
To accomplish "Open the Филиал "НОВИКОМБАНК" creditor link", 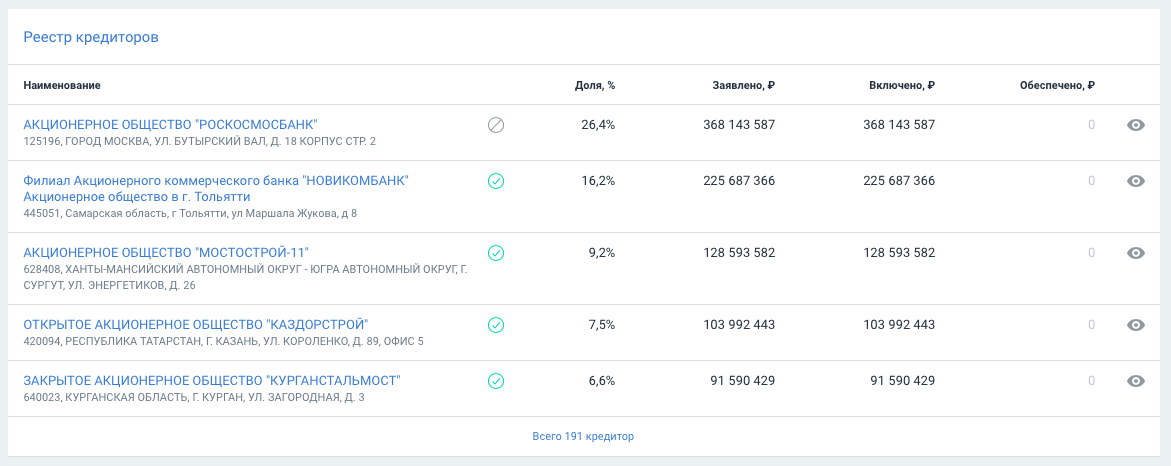I will (216, 181).
